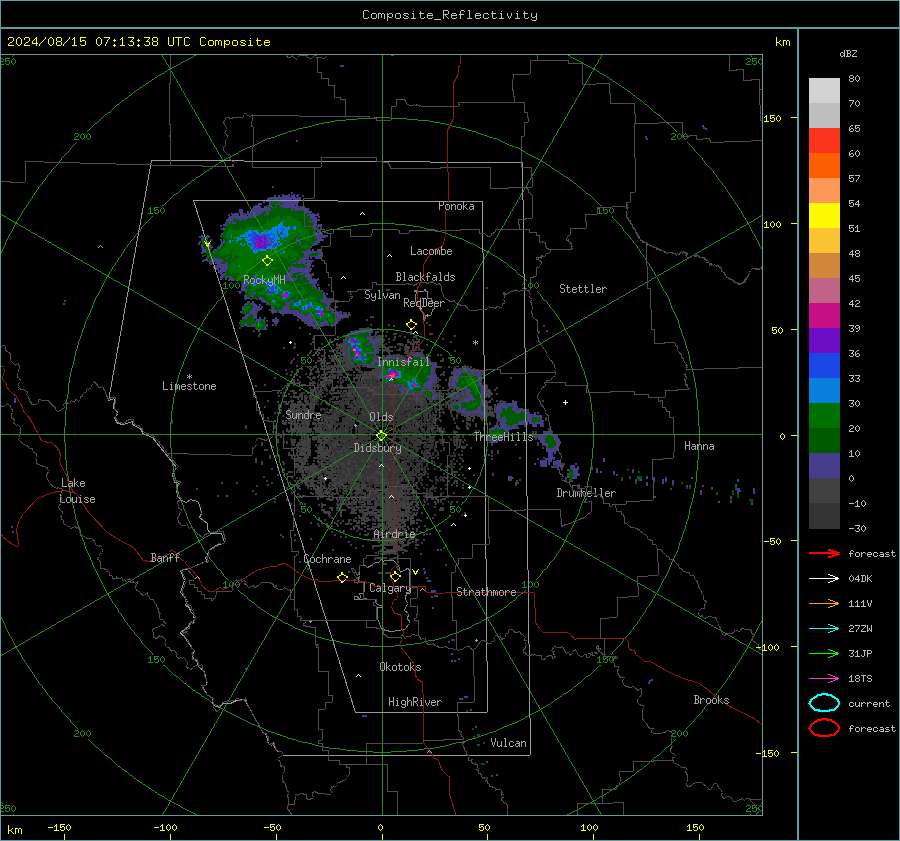The height and width of the screenshot is (841, 900).
Task: Click the dBZ legend heading
Action: (848, 54)
